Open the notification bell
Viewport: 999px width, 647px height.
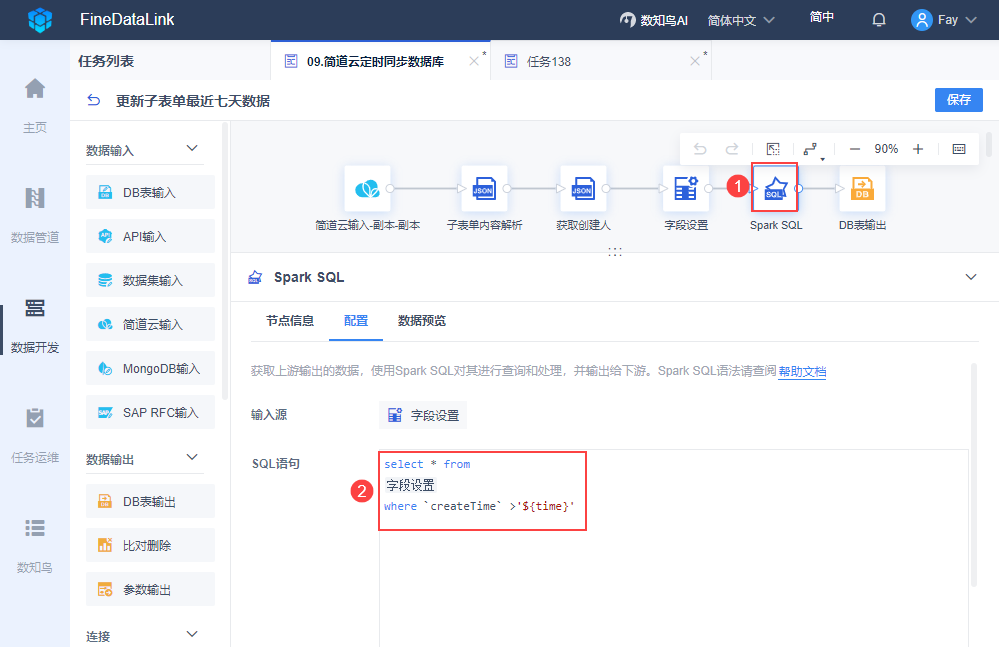(x=879, y=20)
